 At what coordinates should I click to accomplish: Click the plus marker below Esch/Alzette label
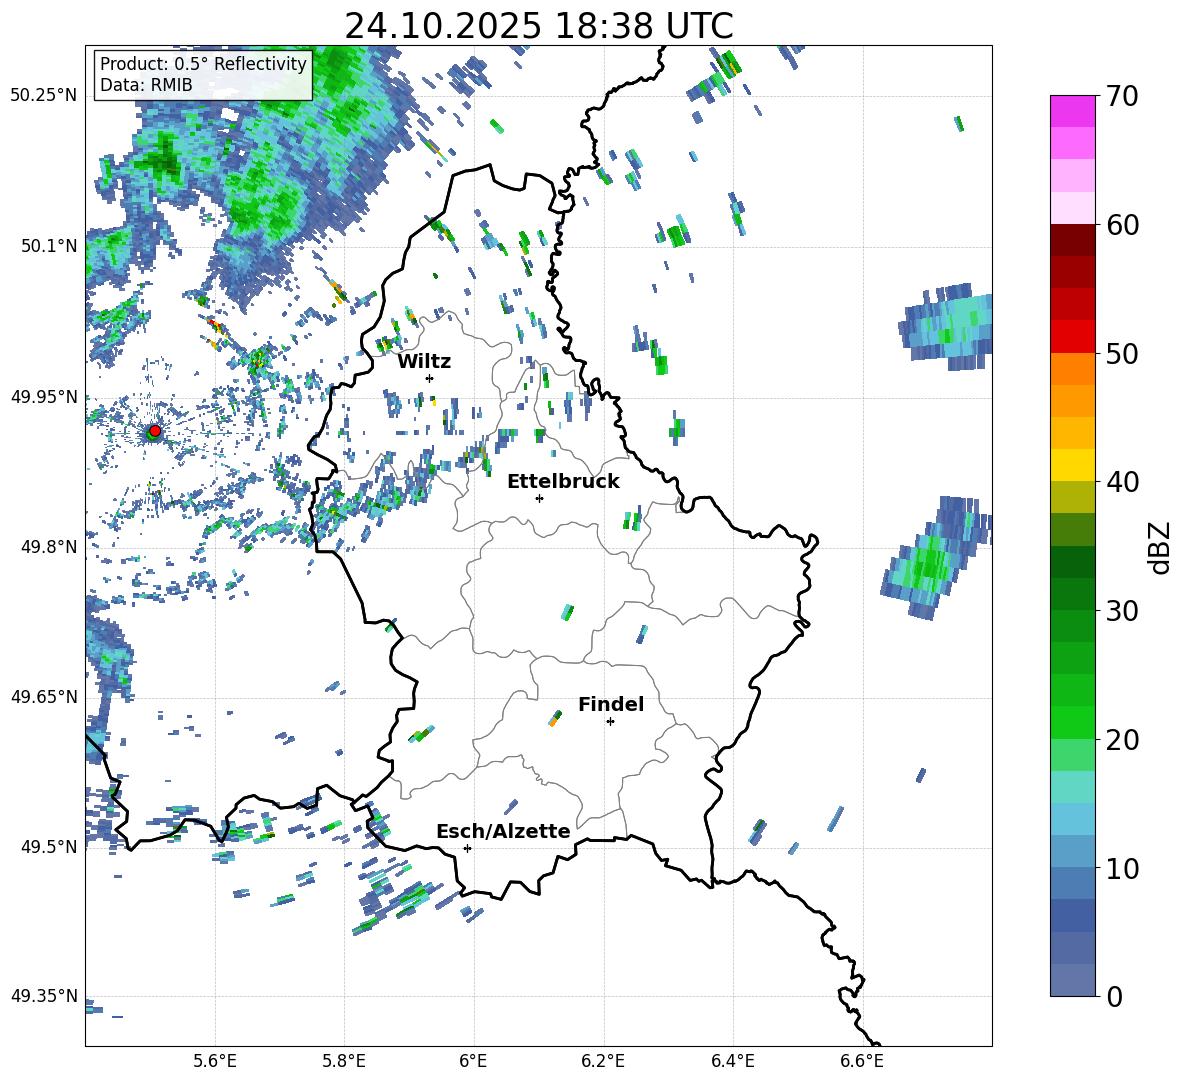[x=467, y=848]
